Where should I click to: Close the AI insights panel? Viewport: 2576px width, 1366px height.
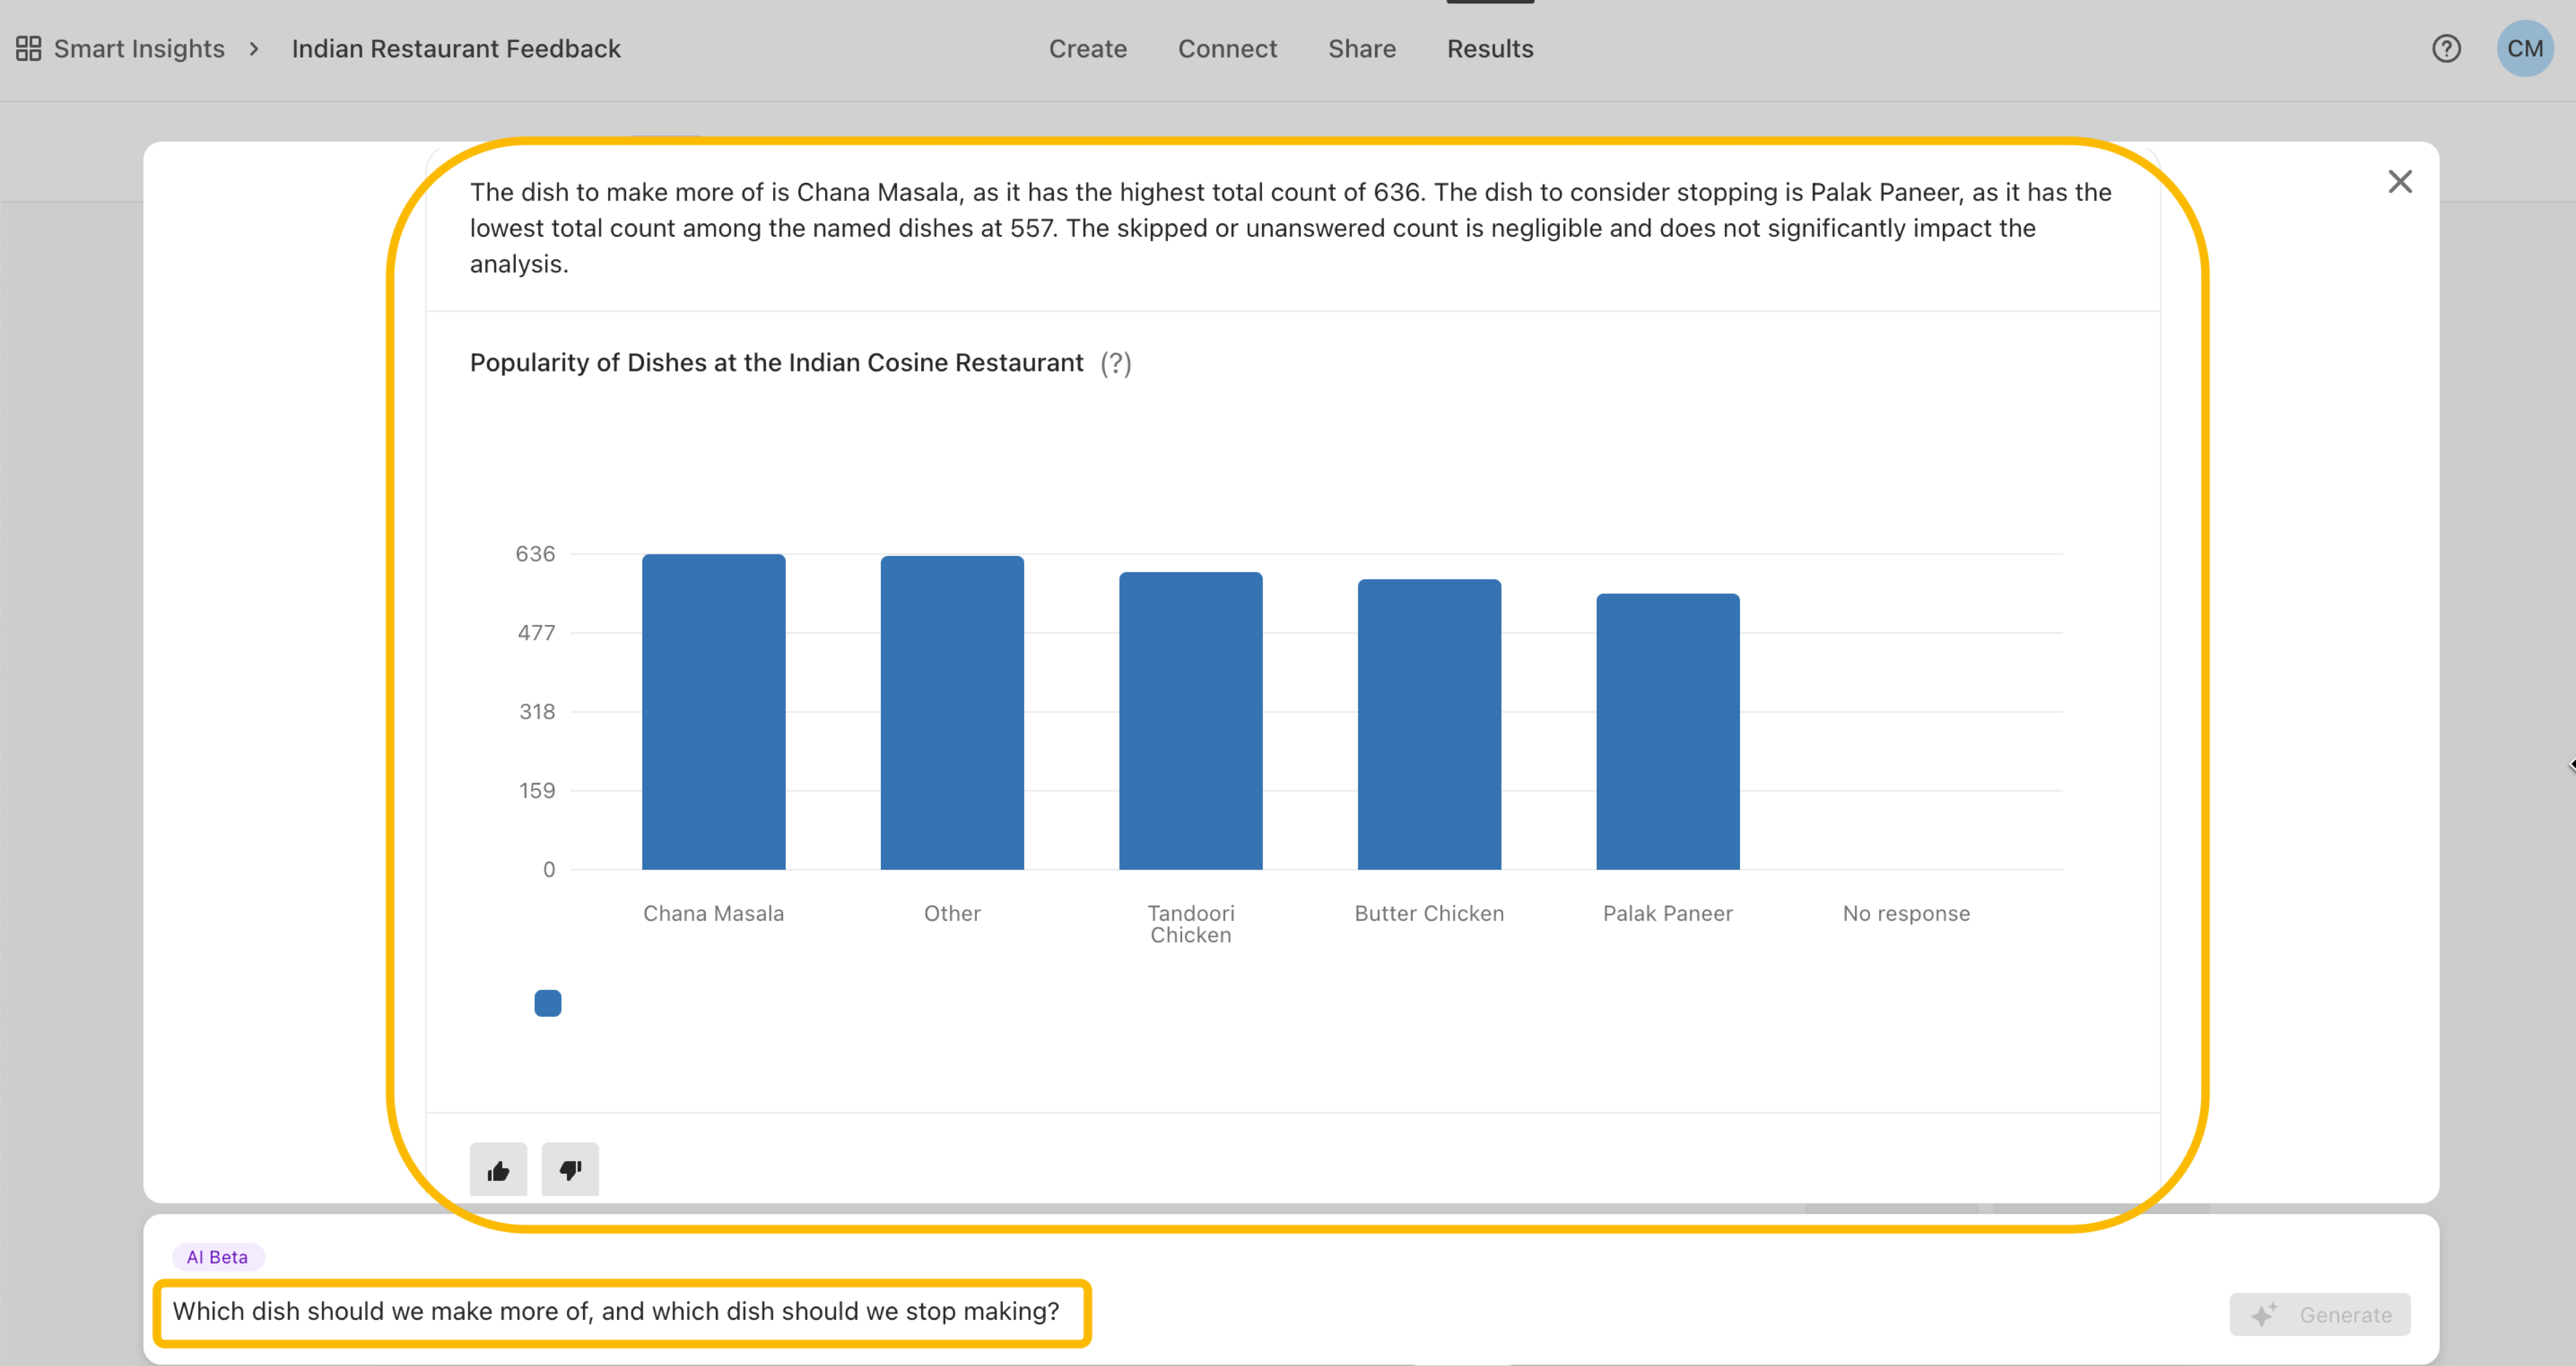pyautogui.click(x=2400, y=181)
